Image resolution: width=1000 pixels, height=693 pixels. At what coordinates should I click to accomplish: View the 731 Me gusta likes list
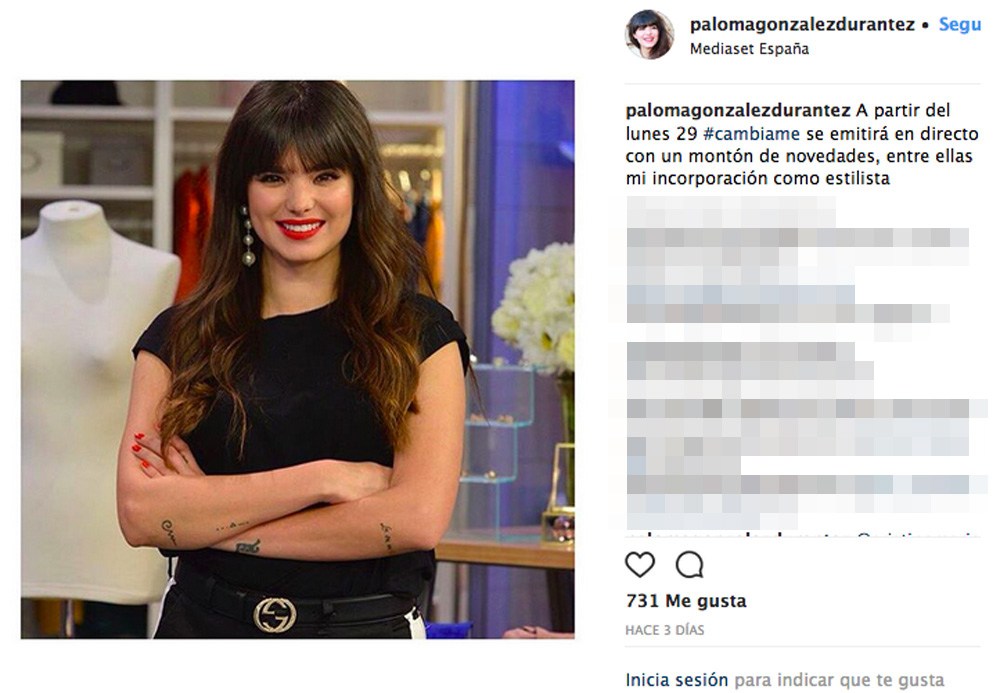(x=686, y=601)
